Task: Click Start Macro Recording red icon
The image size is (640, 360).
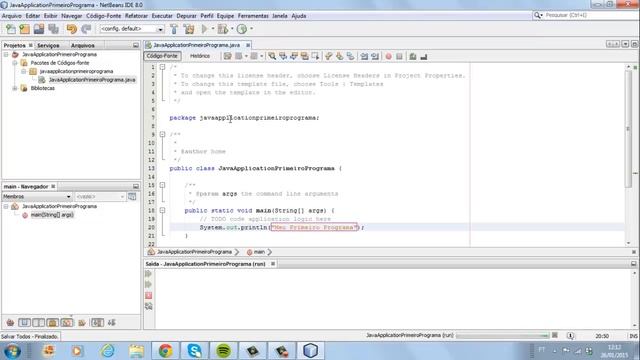Action: click(x=389, y=56)
